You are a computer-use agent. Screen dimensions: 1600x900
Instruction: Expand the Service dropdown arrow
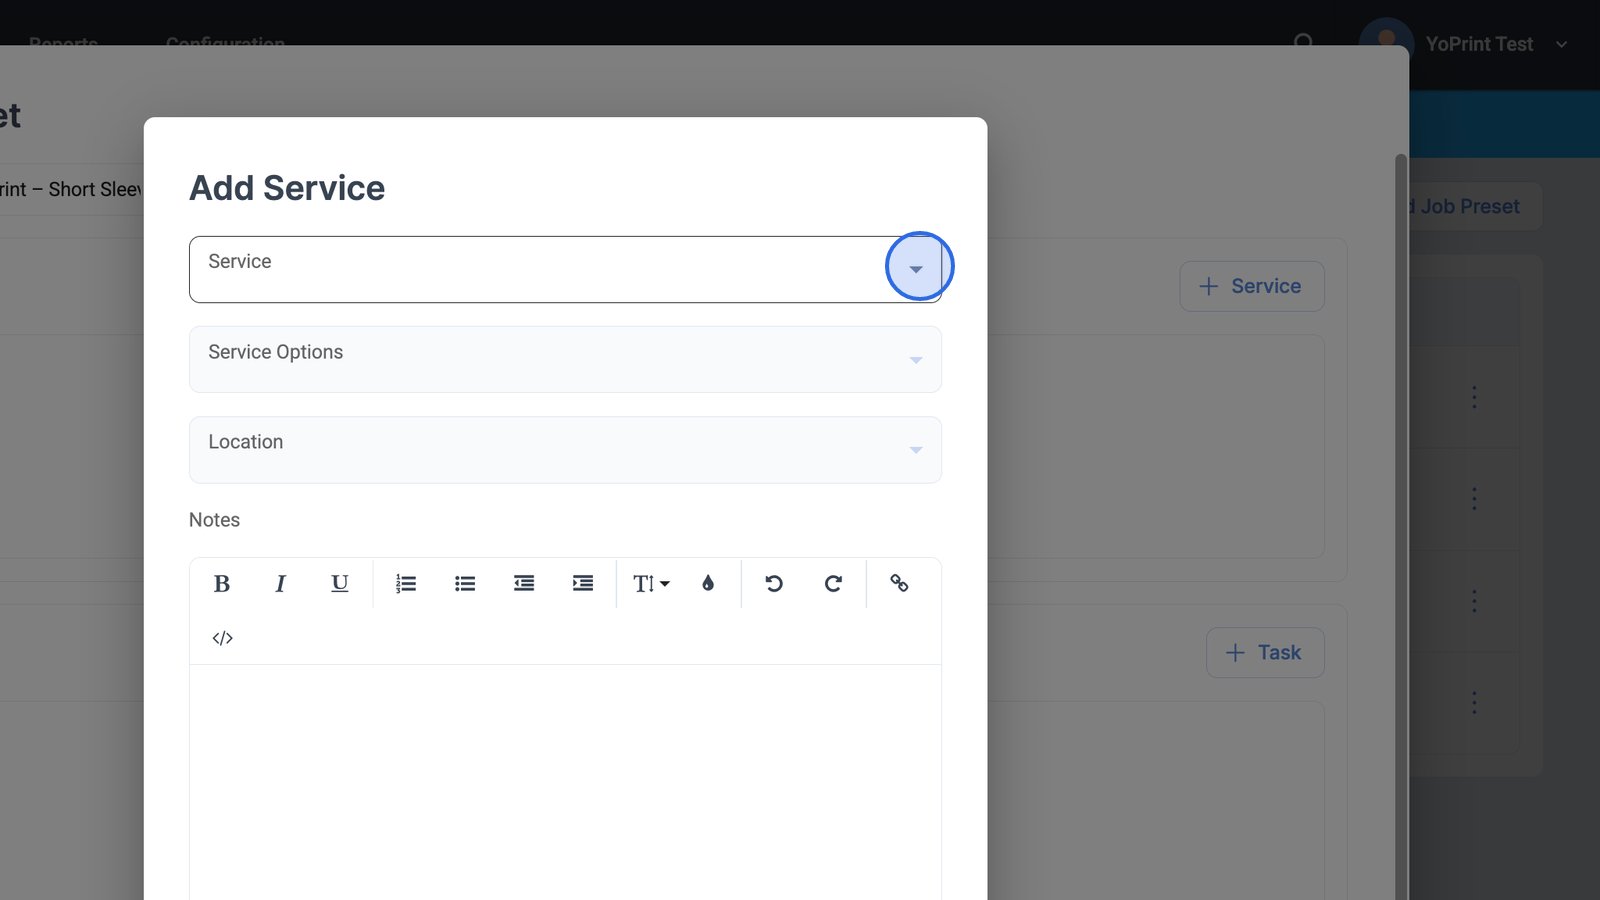tap(916, 269)
